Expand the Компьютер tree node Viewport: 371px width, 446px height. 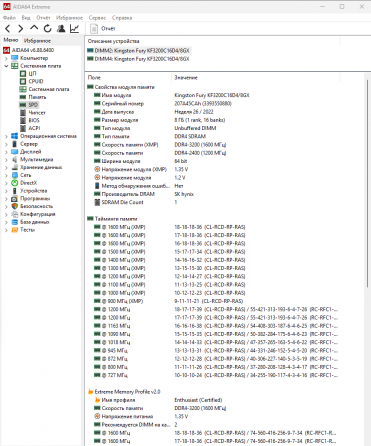click(6, 58)
